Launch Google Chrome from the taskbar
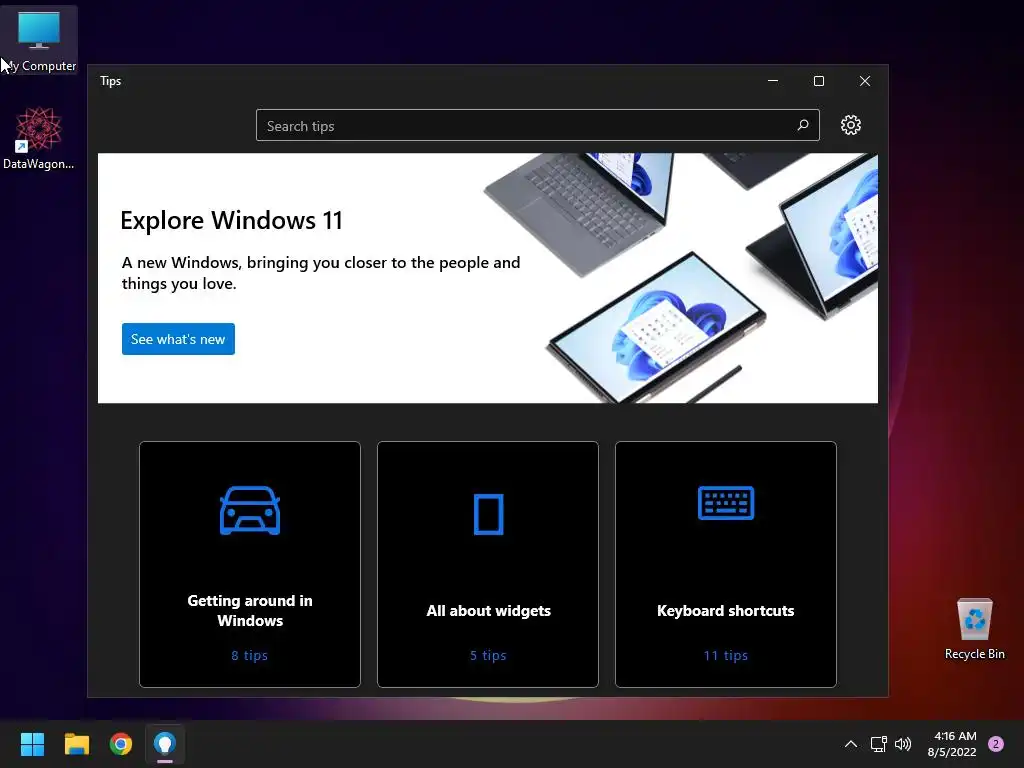The height and width of the screenshot is (768, 1024). tap(121, 744)
